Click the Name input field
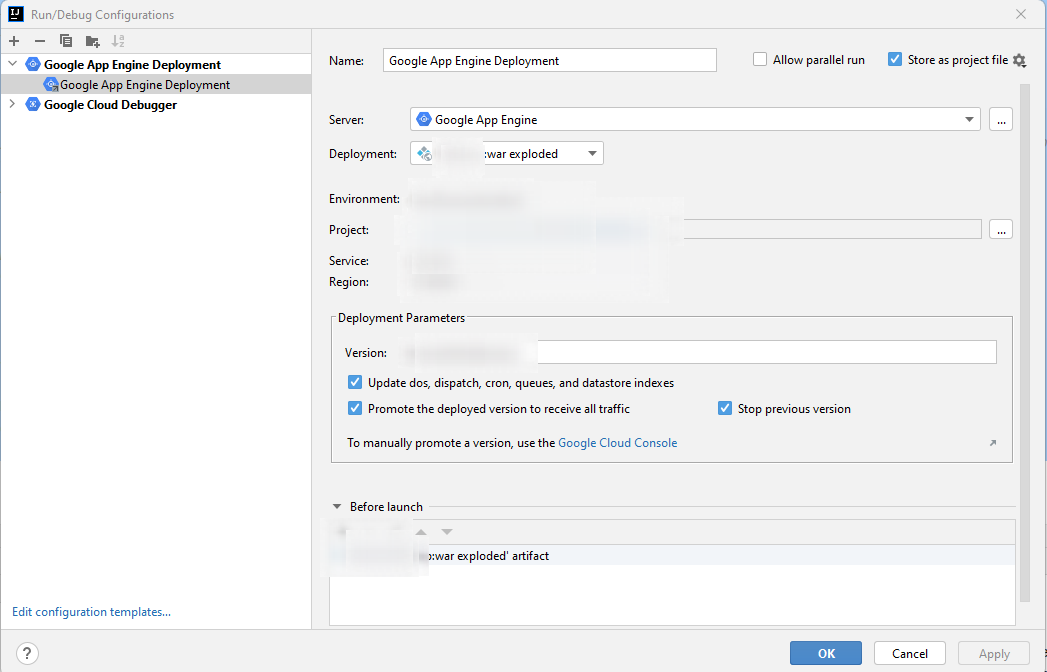 [550, 60]
